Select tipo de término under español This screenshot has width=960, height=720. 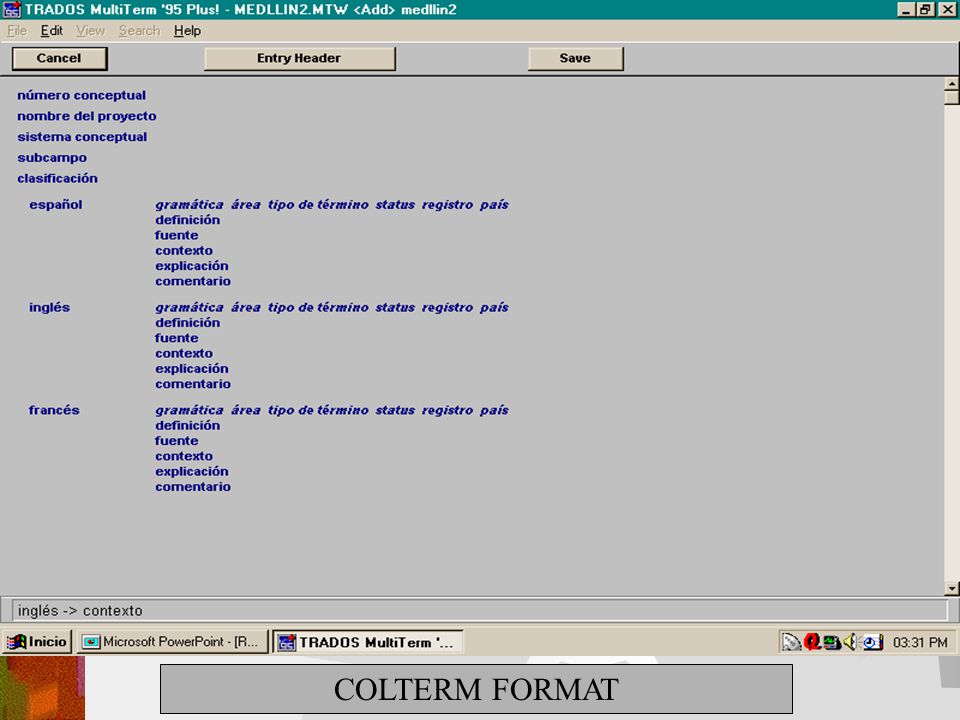[318, 205]
